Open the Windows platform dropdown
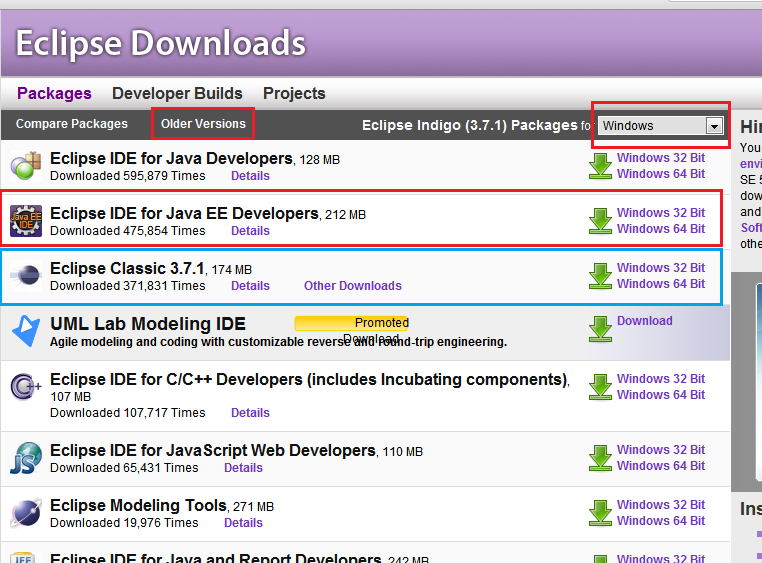Screen dimensions: 762x563 pos(660,126)
